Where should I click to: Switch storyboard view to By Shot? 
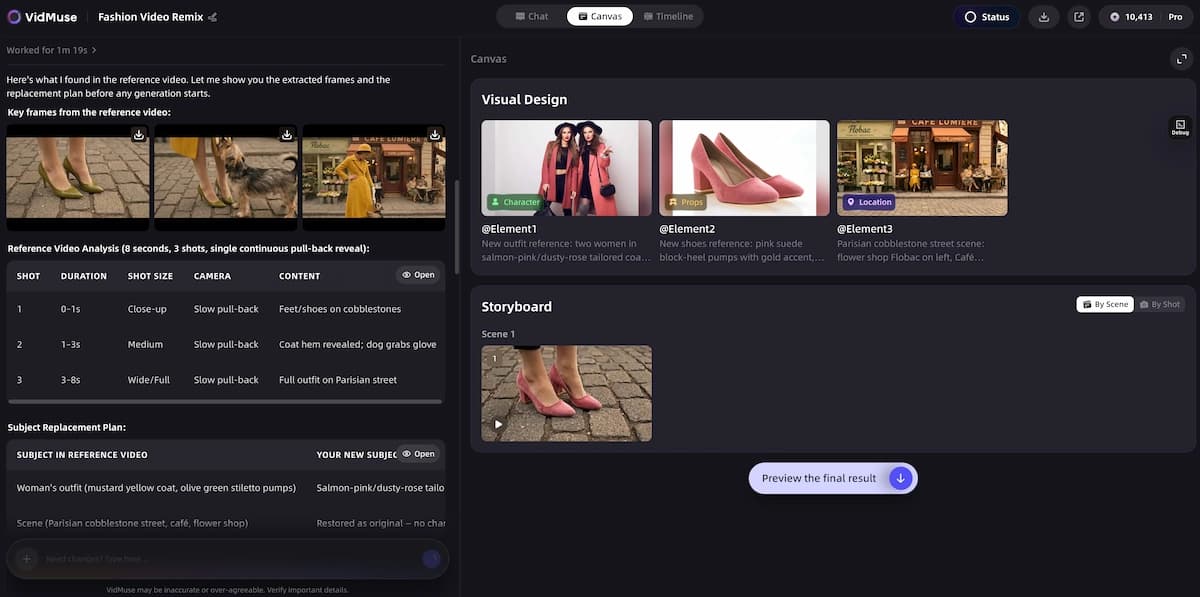[x=1160, y=304]
